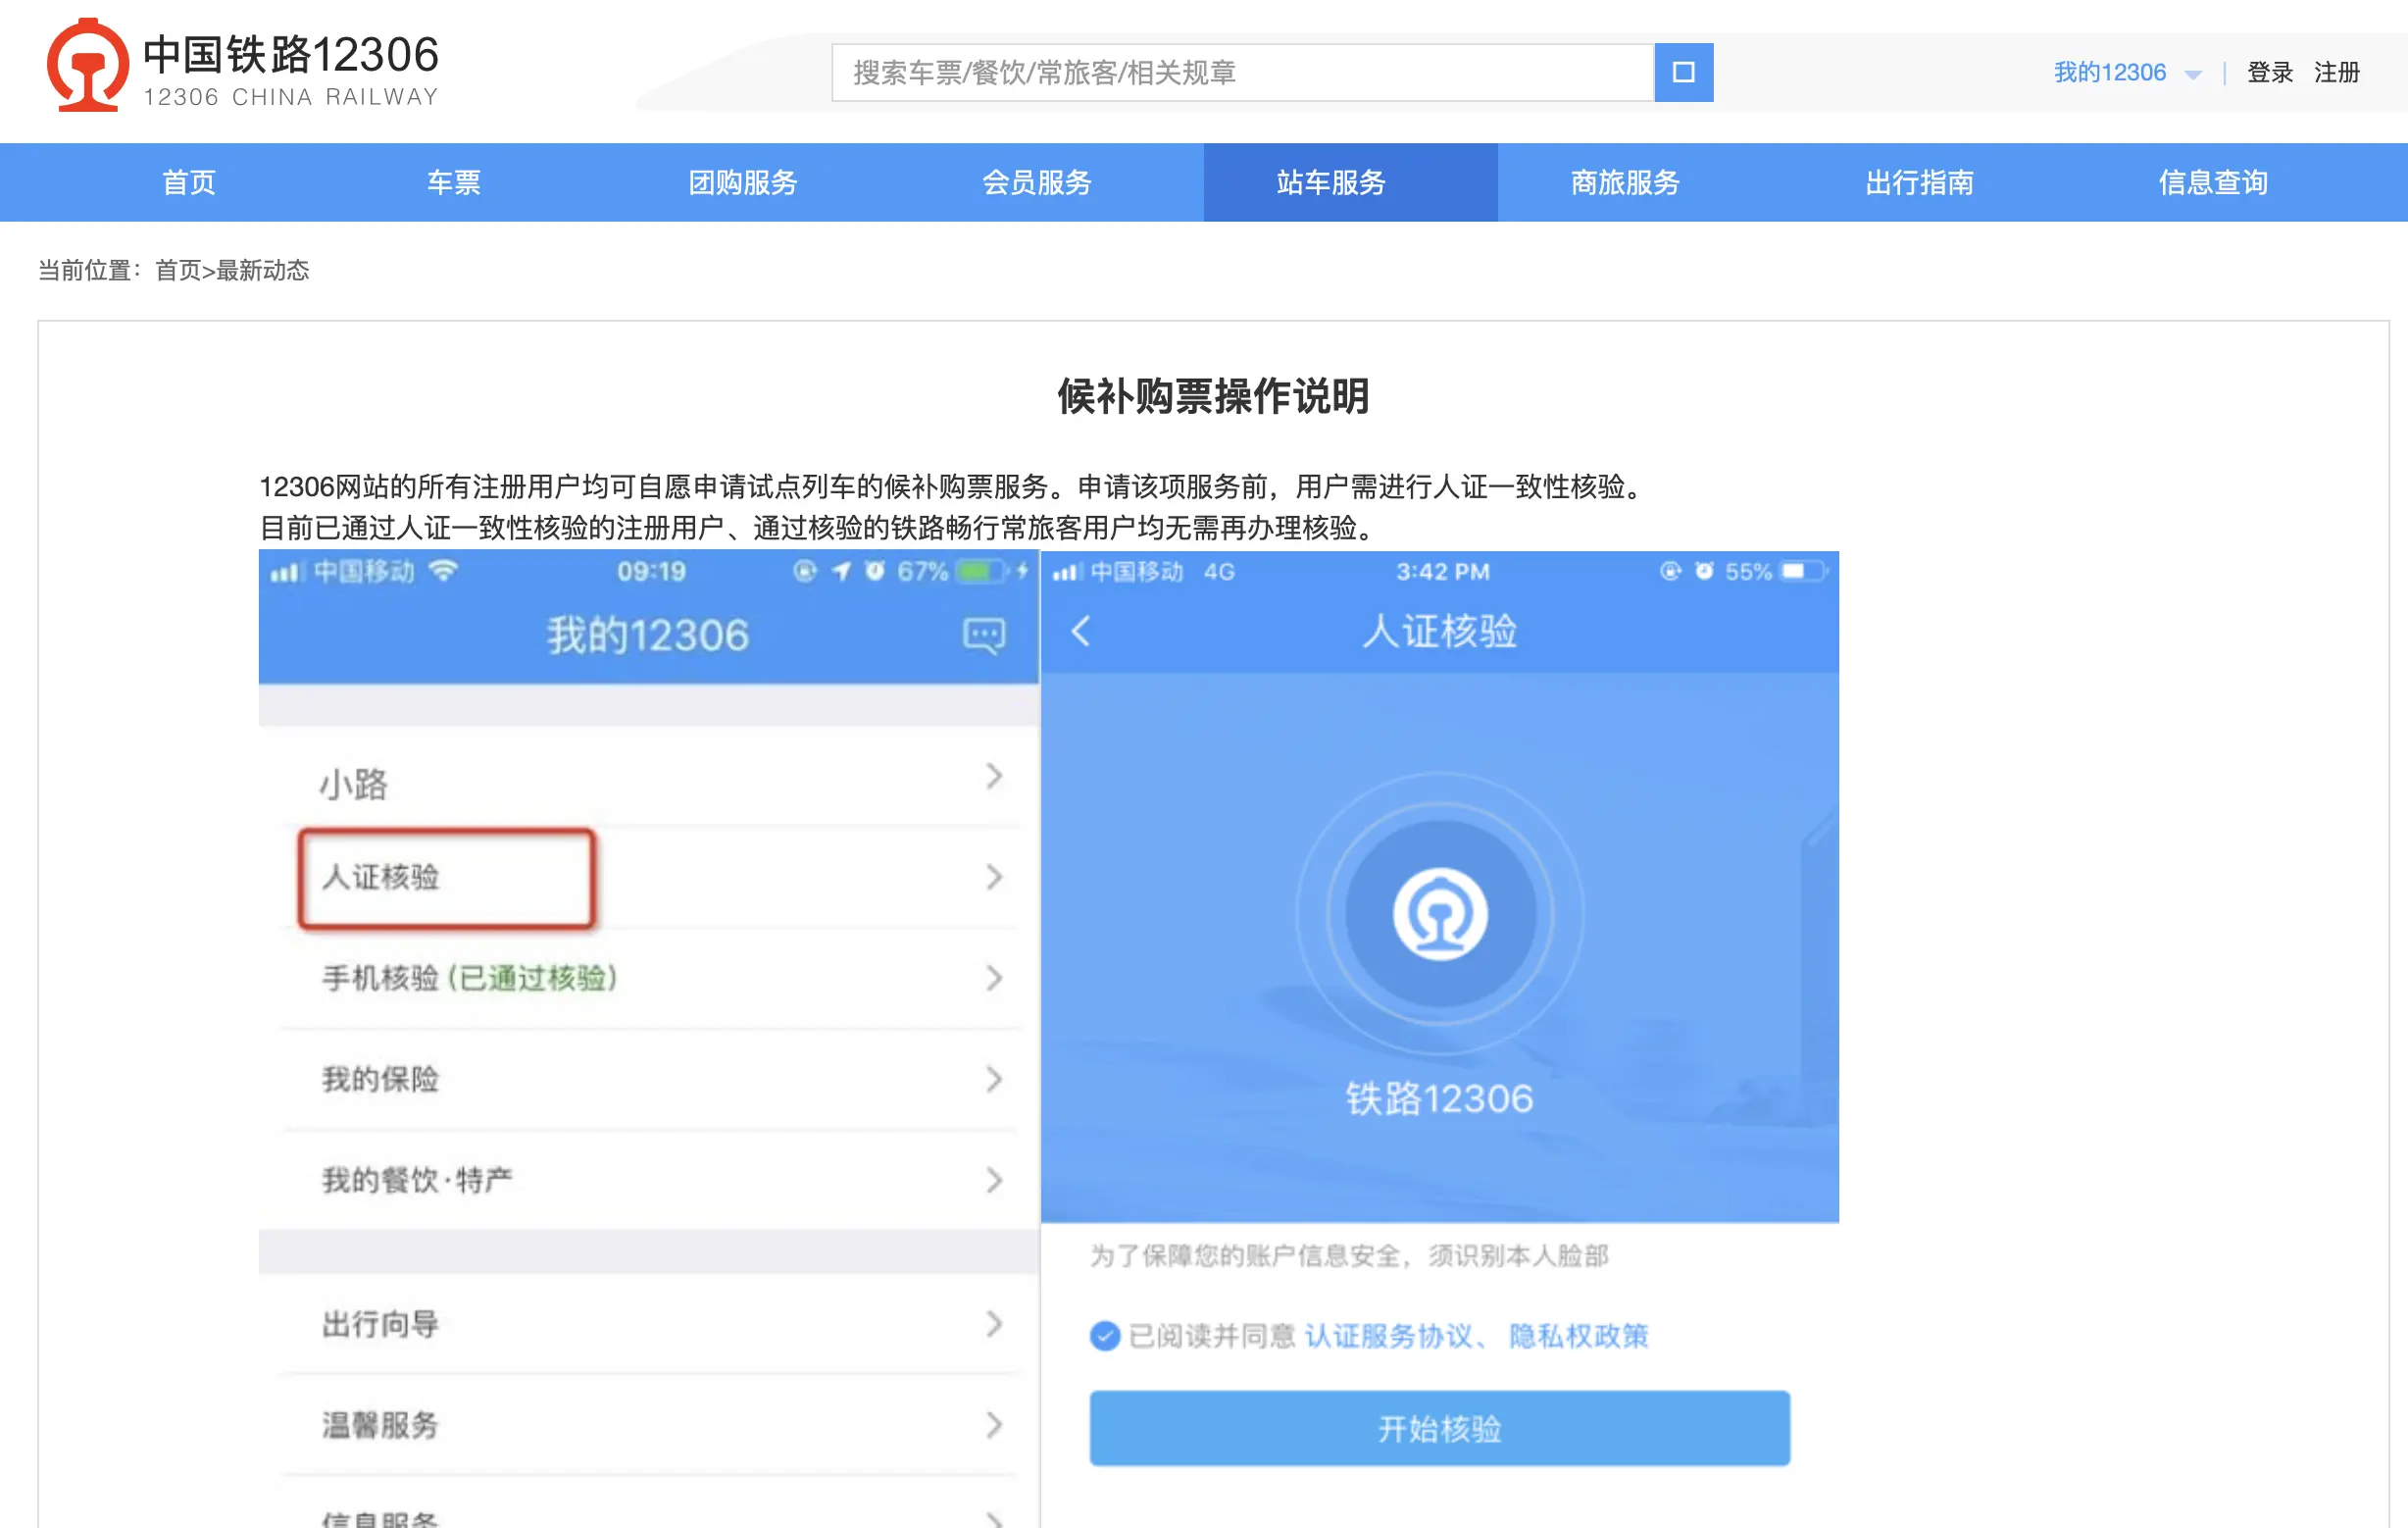2408x1528 pixels.
Task: Tap the chevron on 我的保险 row
Action: [x=993, y=1079]
